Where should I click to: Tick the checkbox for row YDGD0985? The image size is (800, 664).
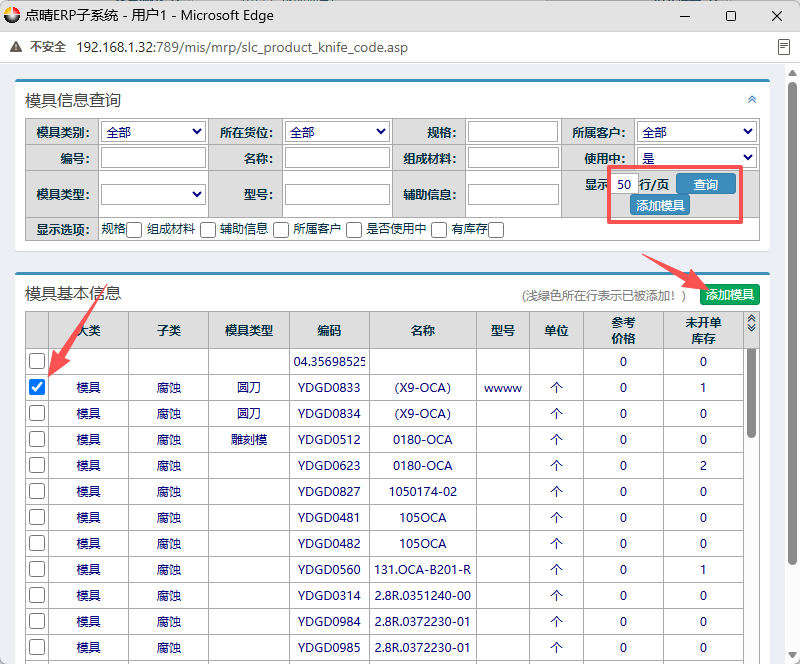click(x=37, y=647)
